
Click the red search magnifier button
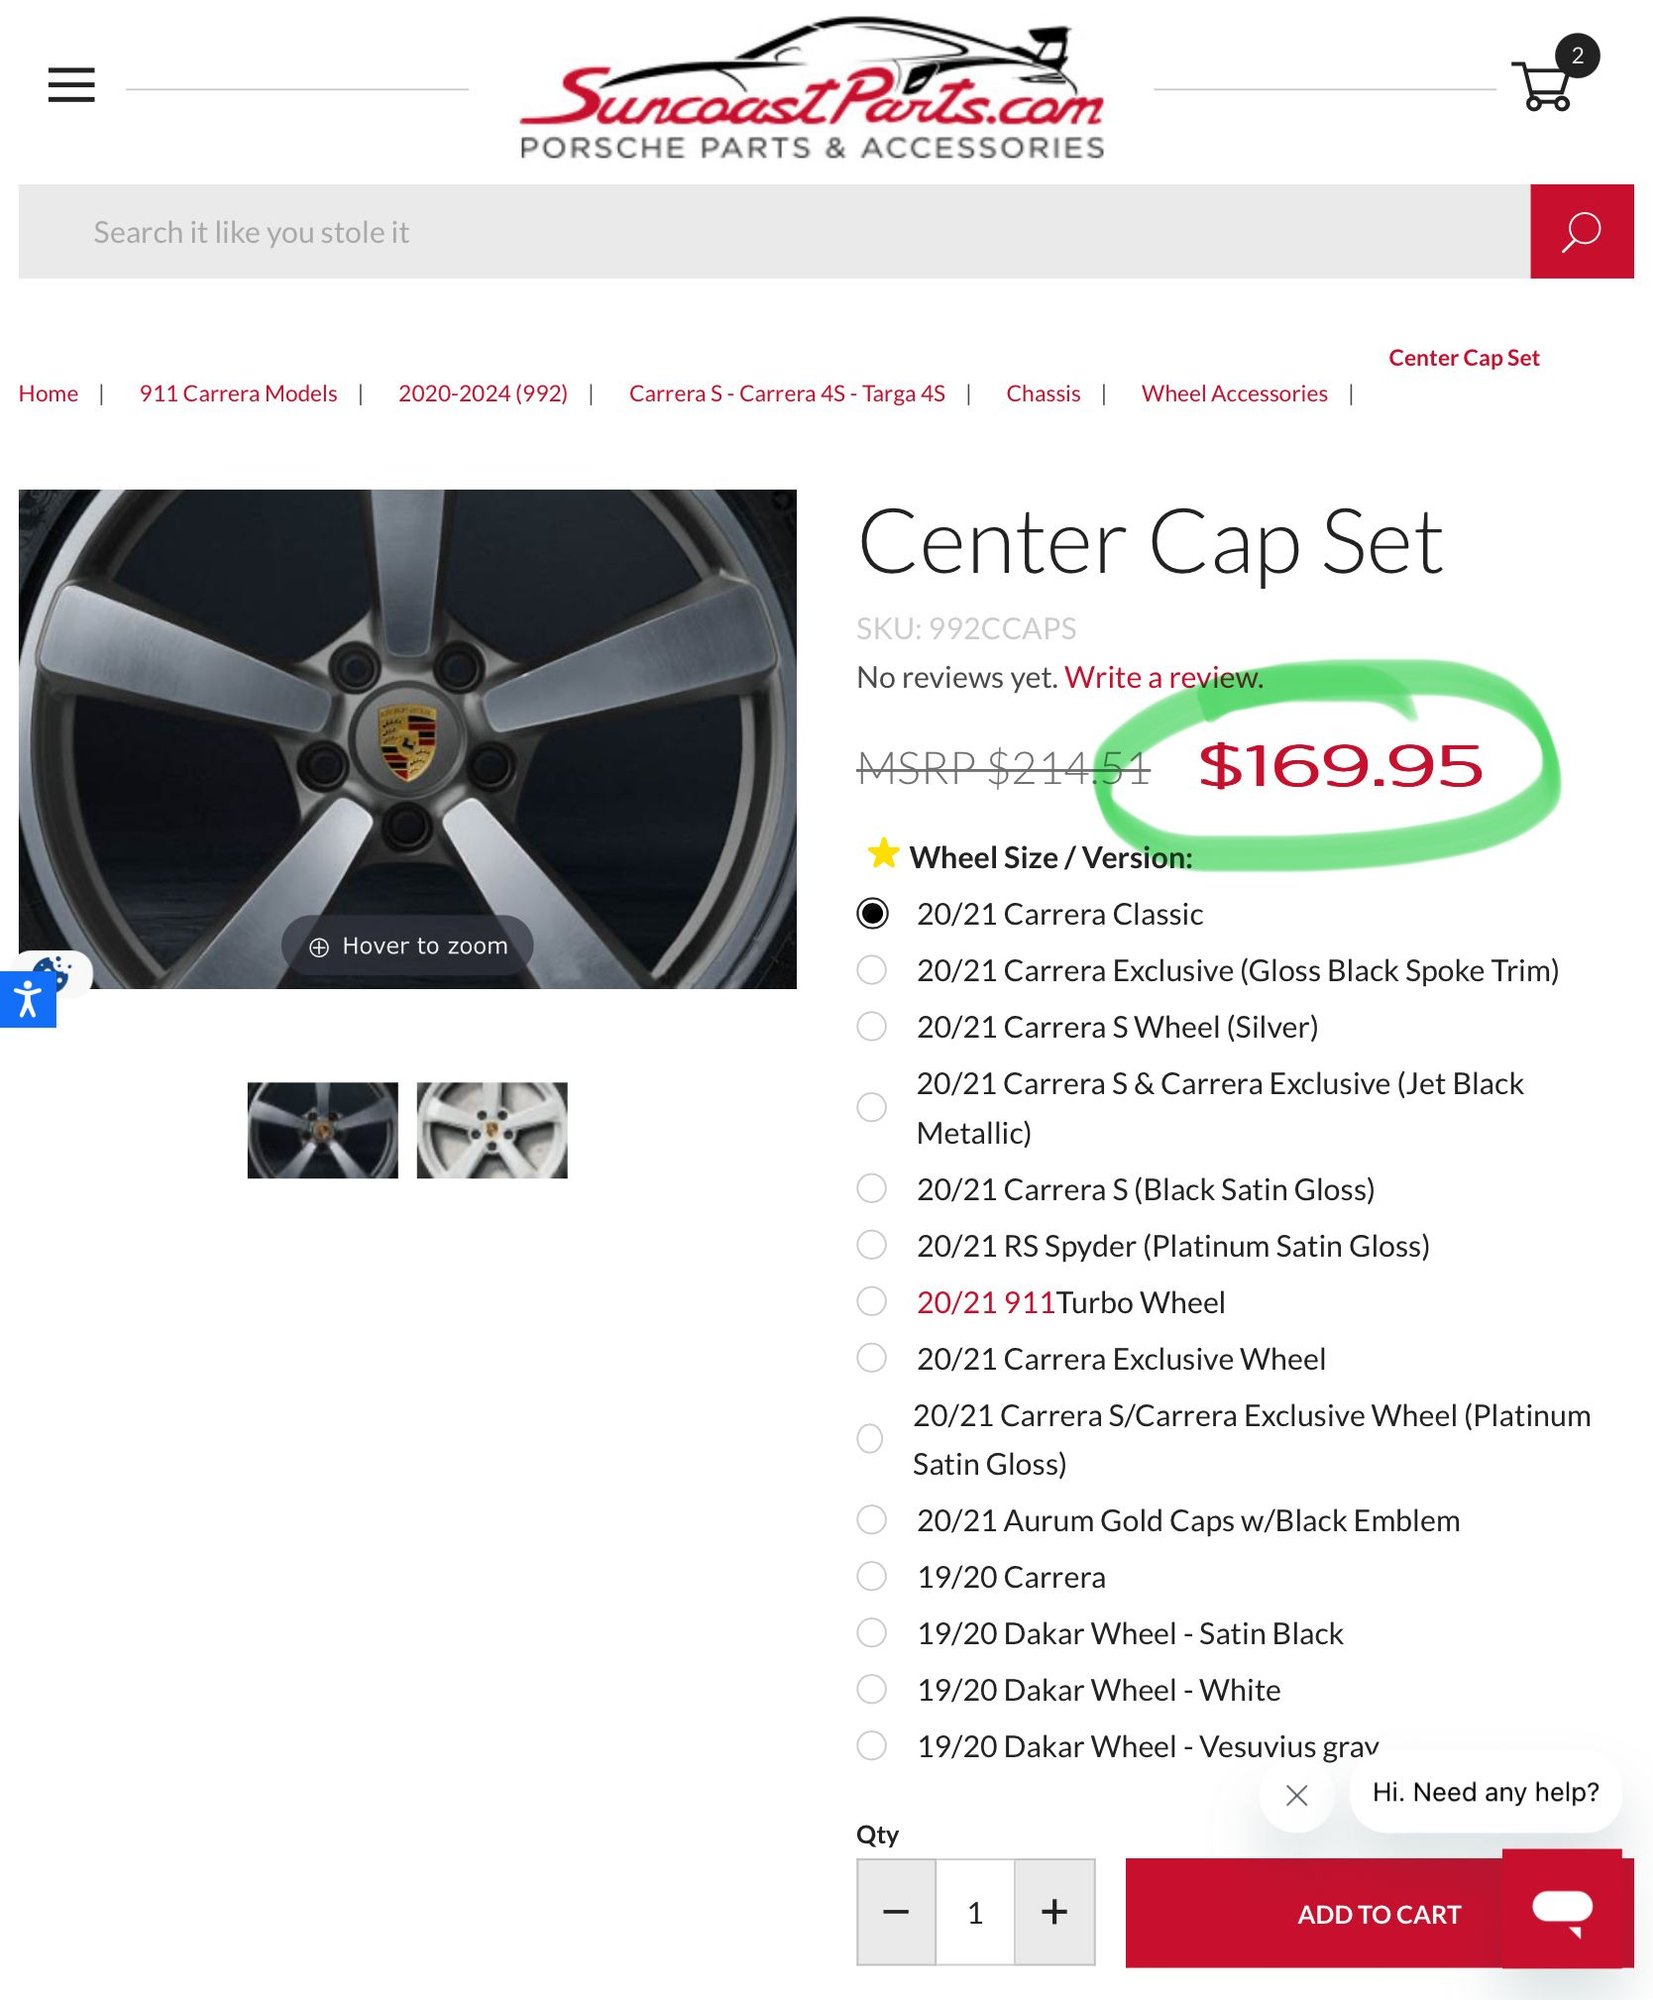[1580, 231]
